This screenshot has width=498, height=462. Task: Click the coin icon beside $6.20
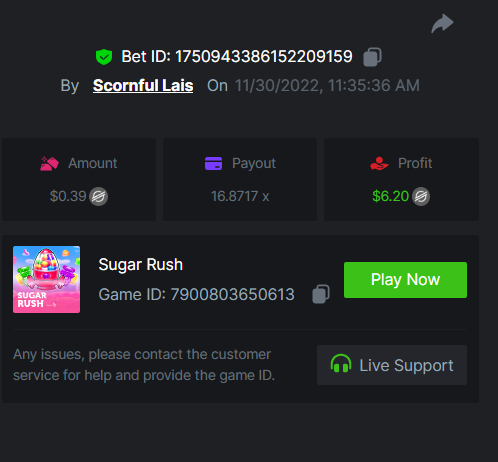(421, 196)
